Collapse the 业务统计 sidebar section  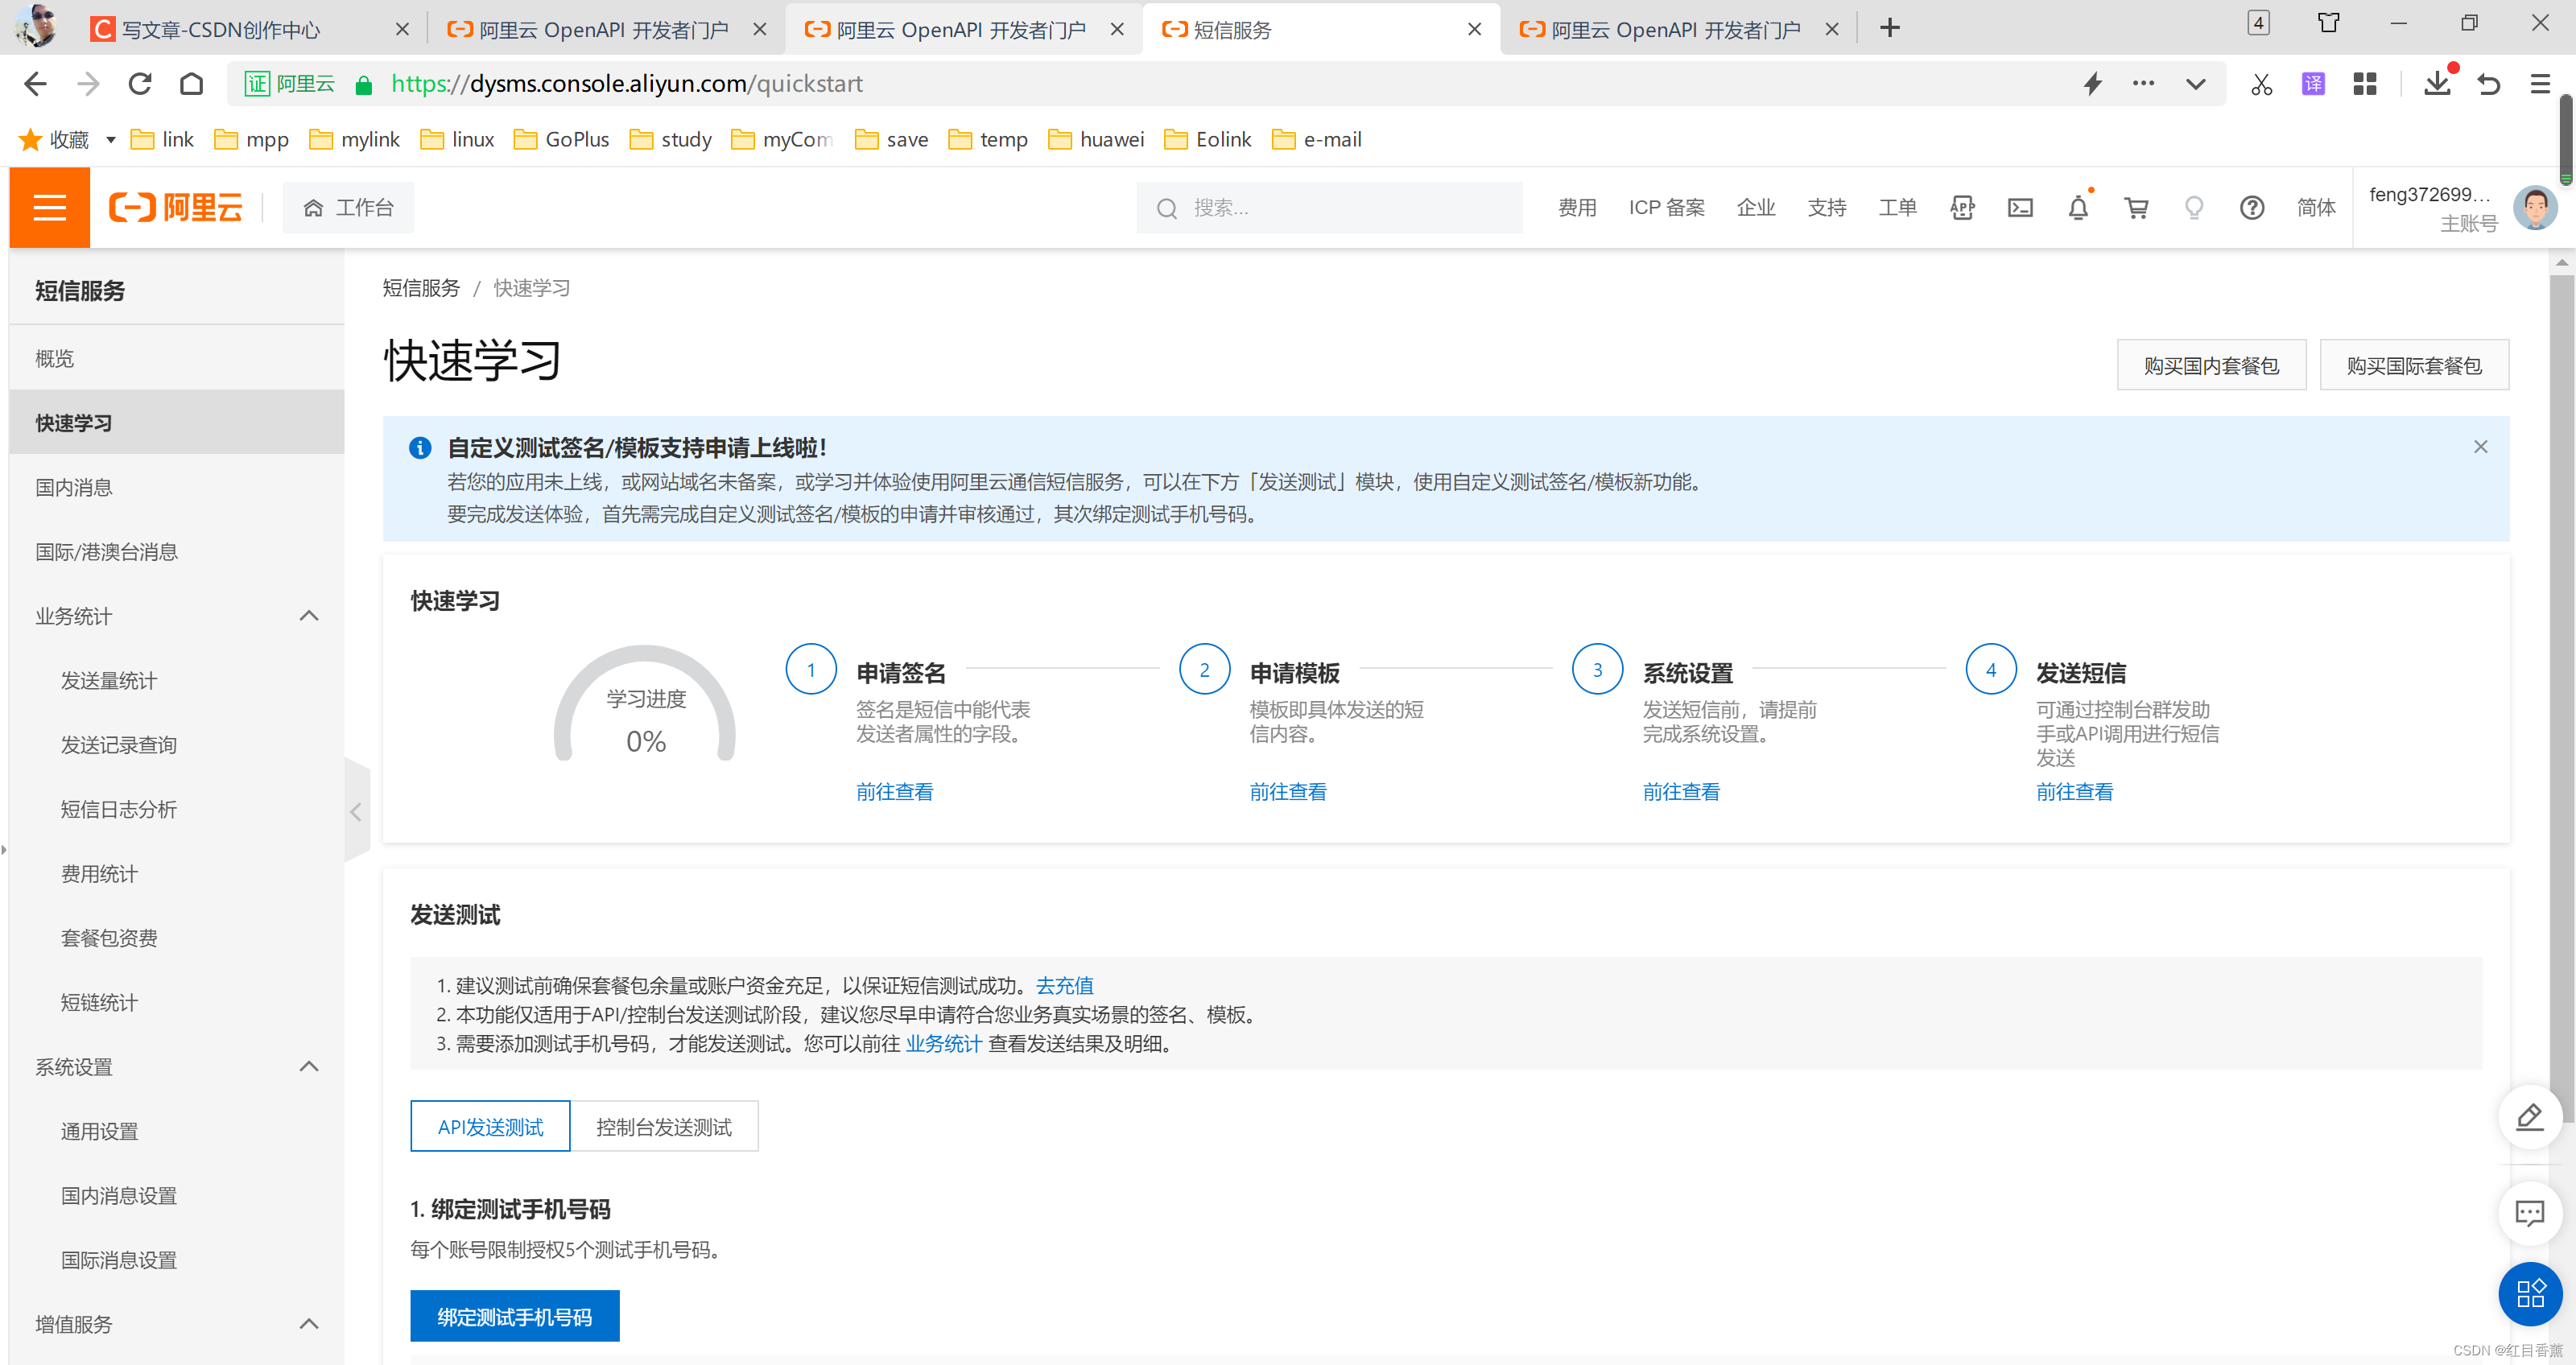(309, 616)
